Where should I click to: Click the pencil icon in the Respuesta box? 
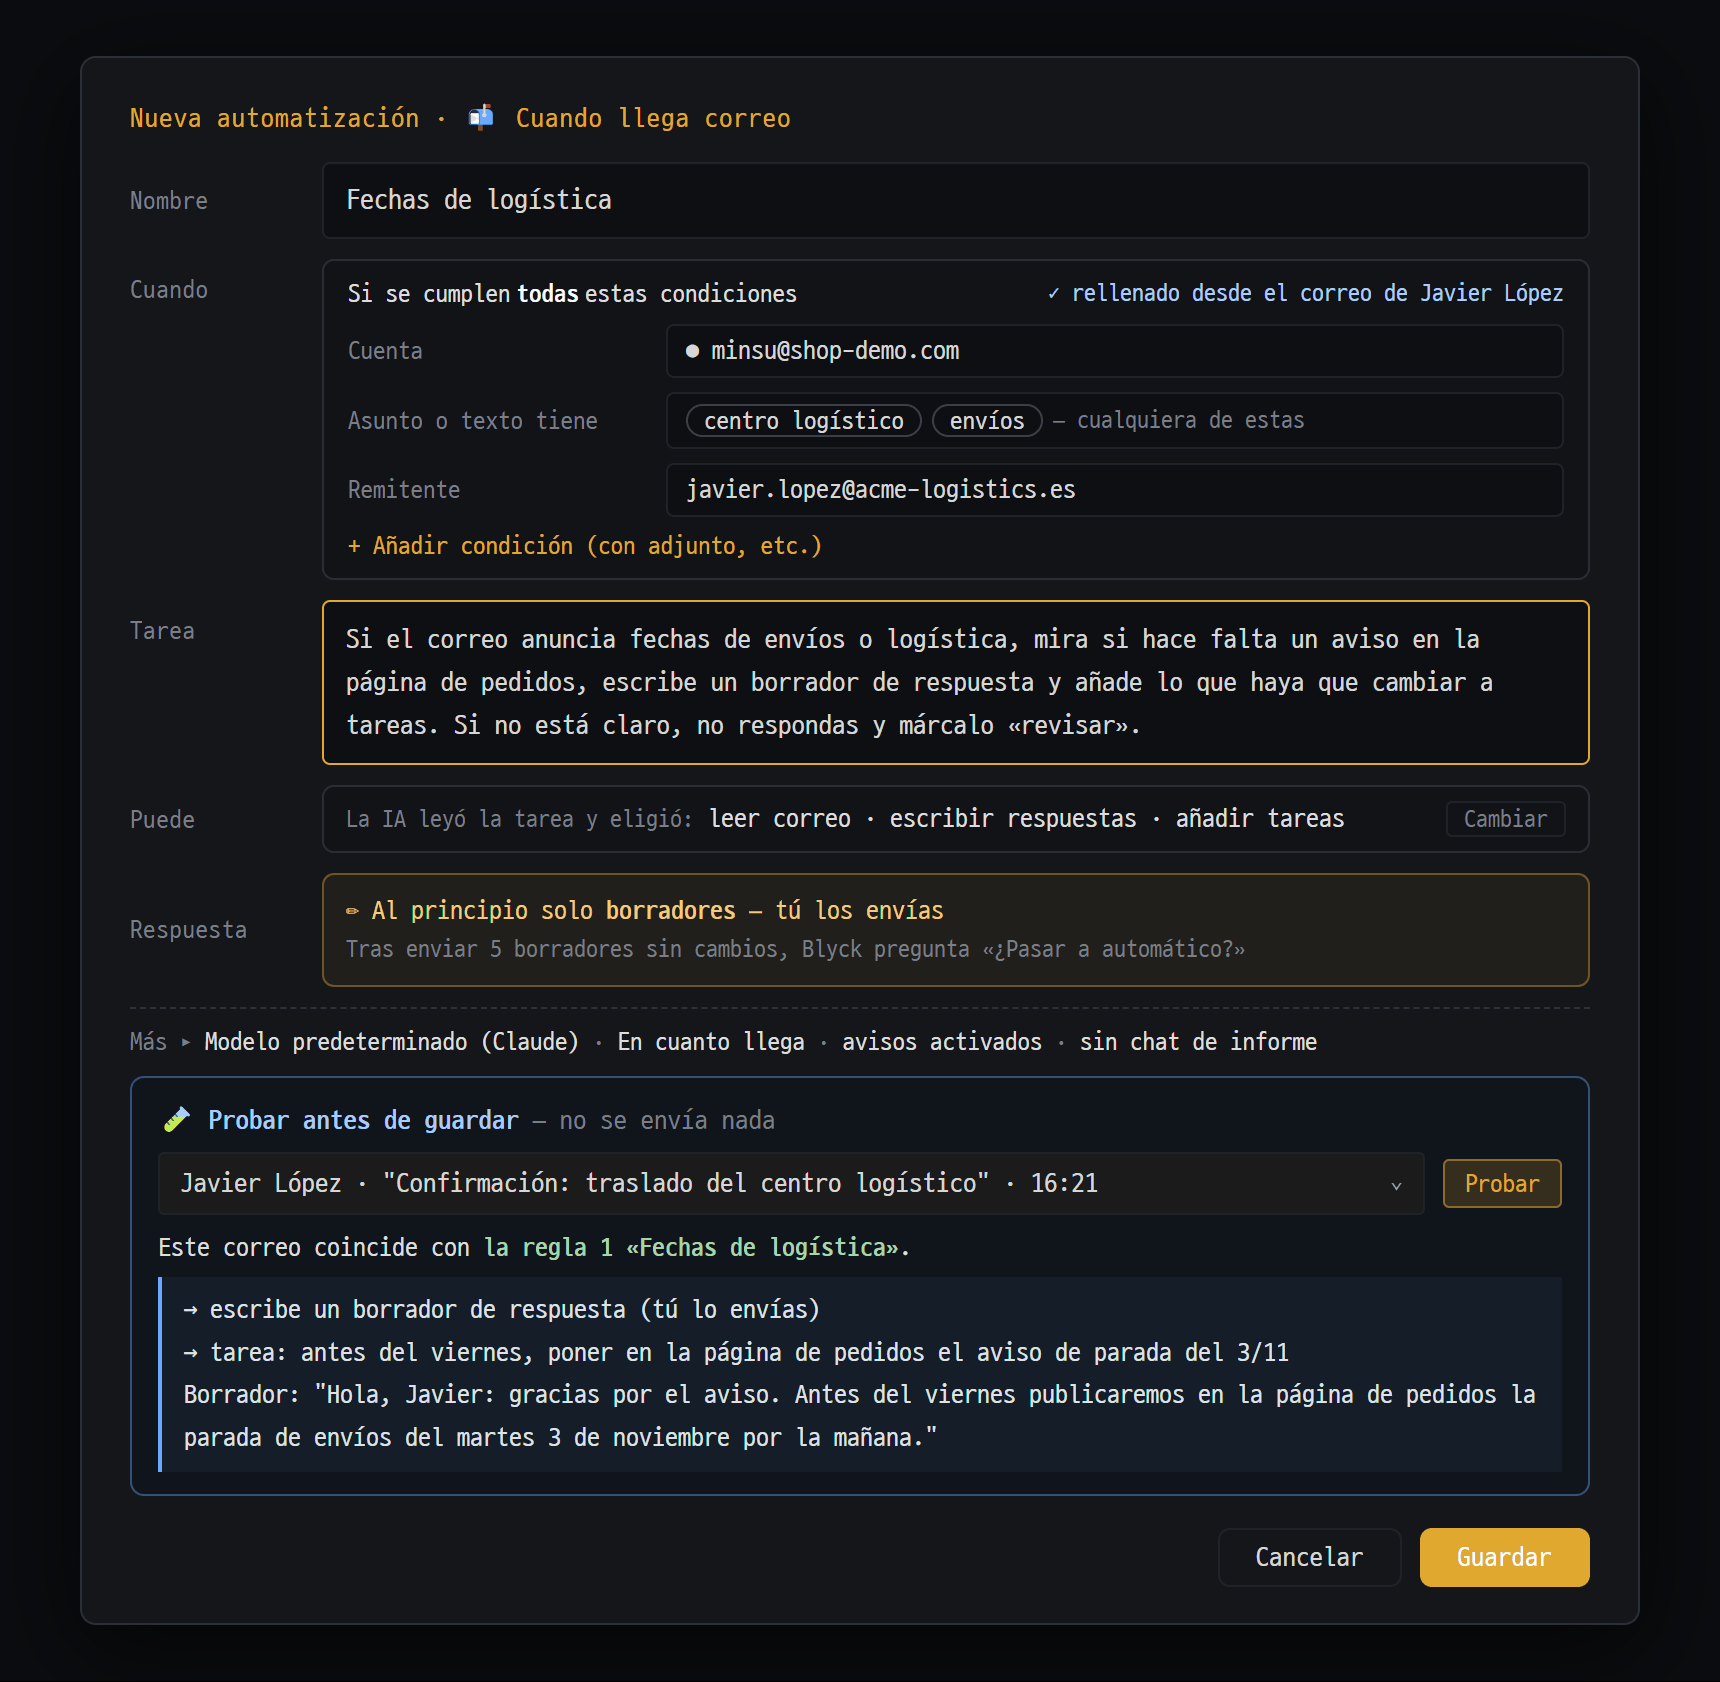(x=352, y=911)
